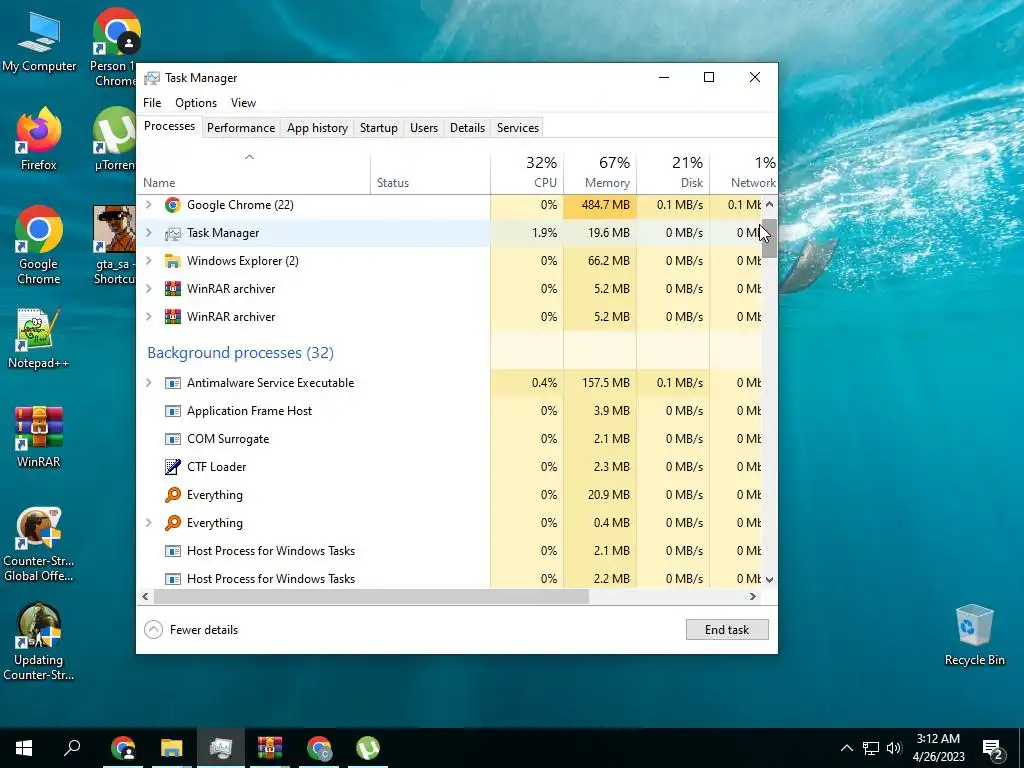Click the Application Frame Host icon

click(x=172, y=411)
